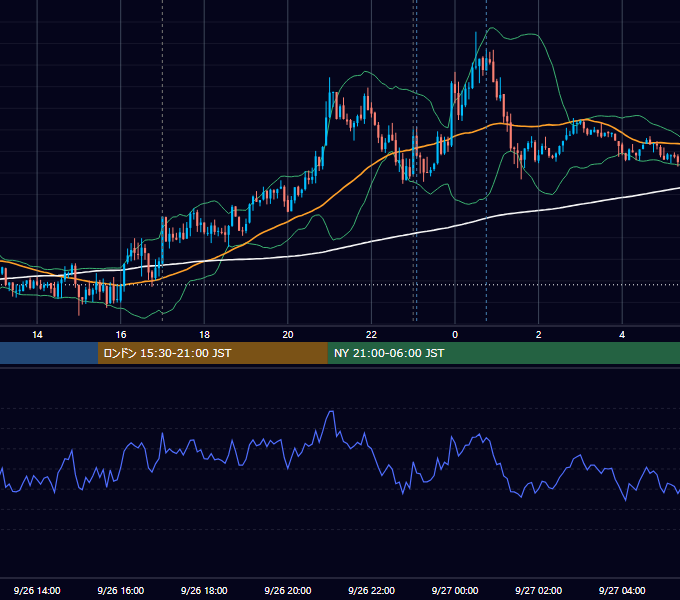The height and width of the screenshot is (600, 680).
Task: Click the 9/27 02:00 date label
Action: point(538,590)
